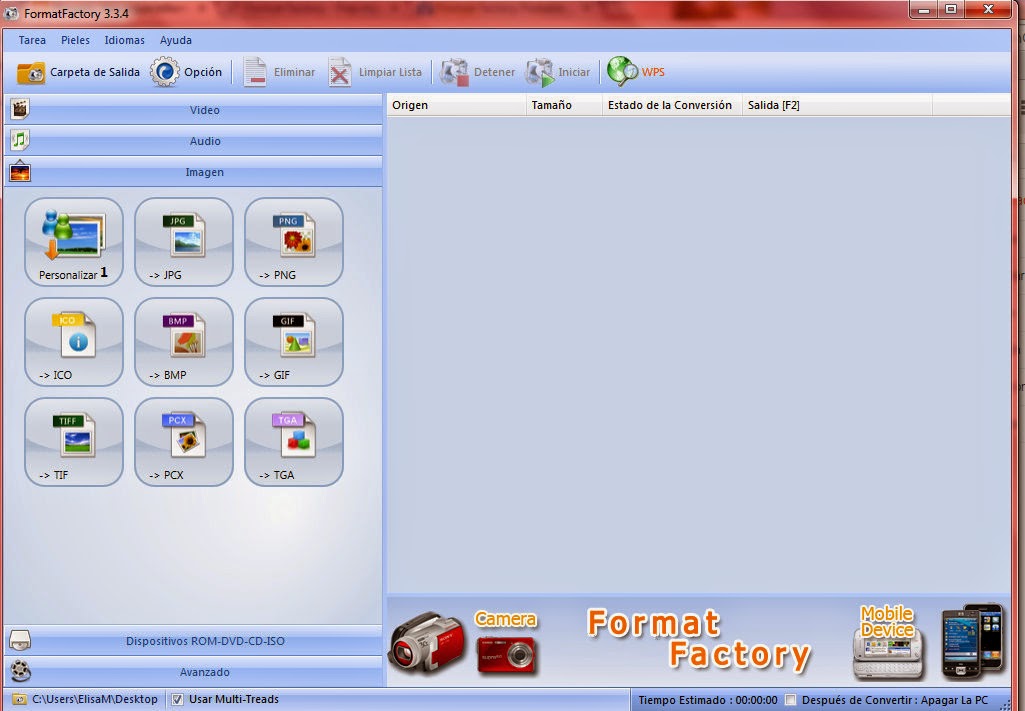Choose convert to ICO

tap(74, 342)
